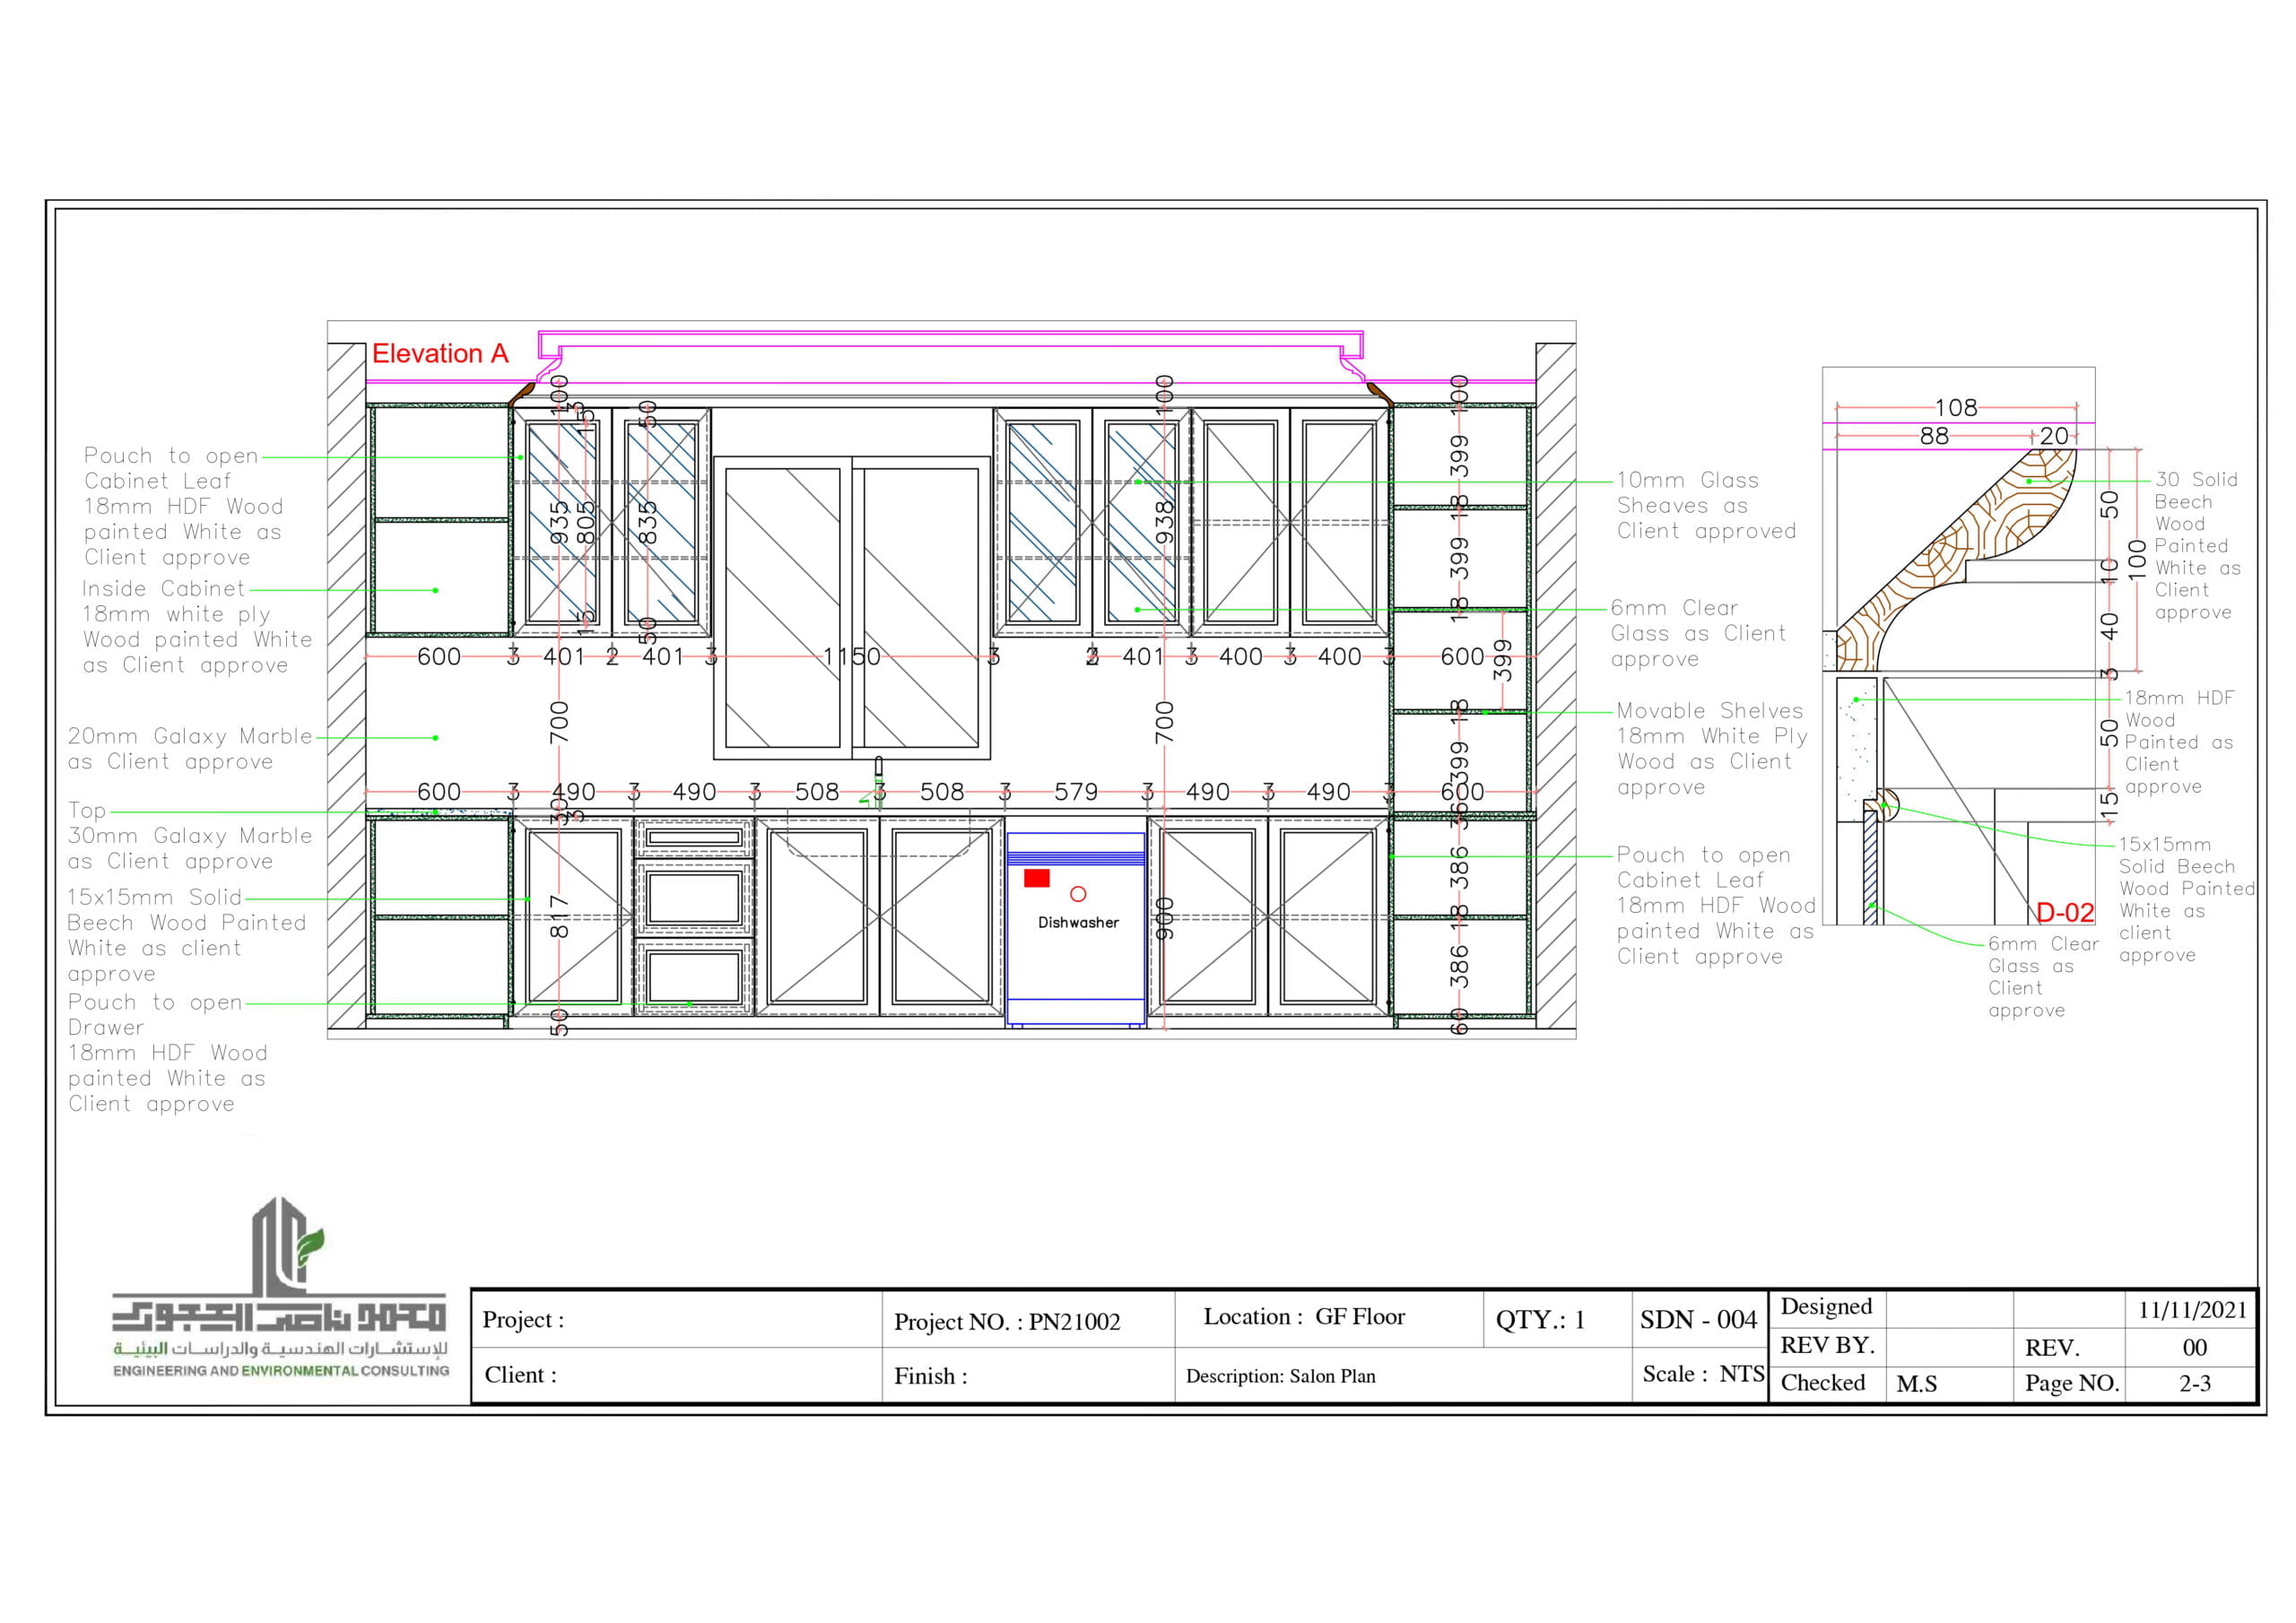
Task: Click the 'Dishwasher' text label
Action: point(1077,922)
